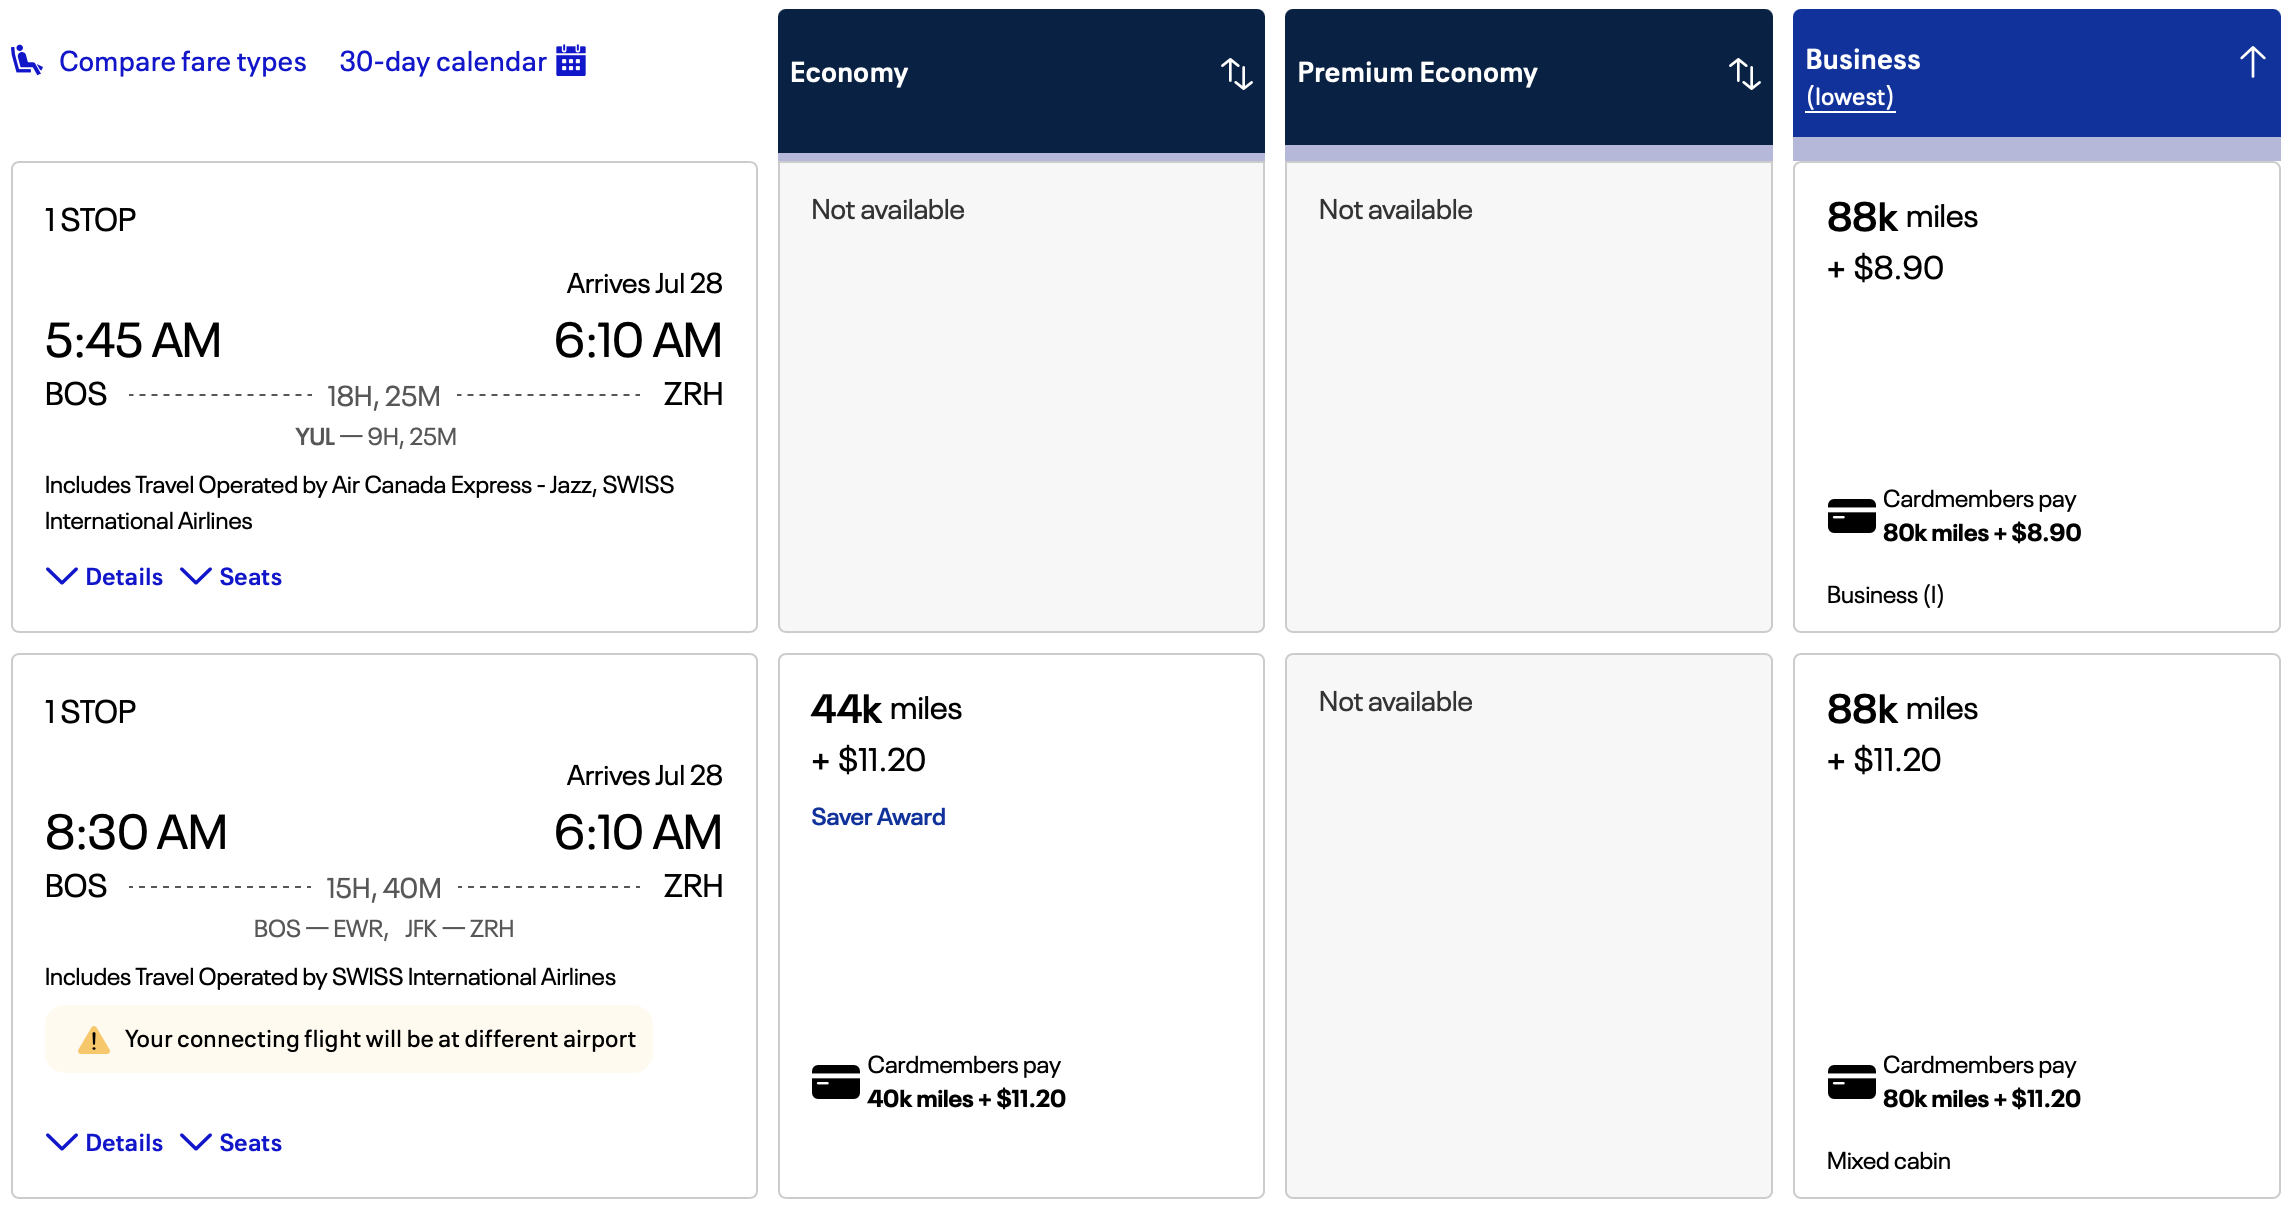
Task: Click the seat icon beside Compare fare types
Action: pos(27,60)
